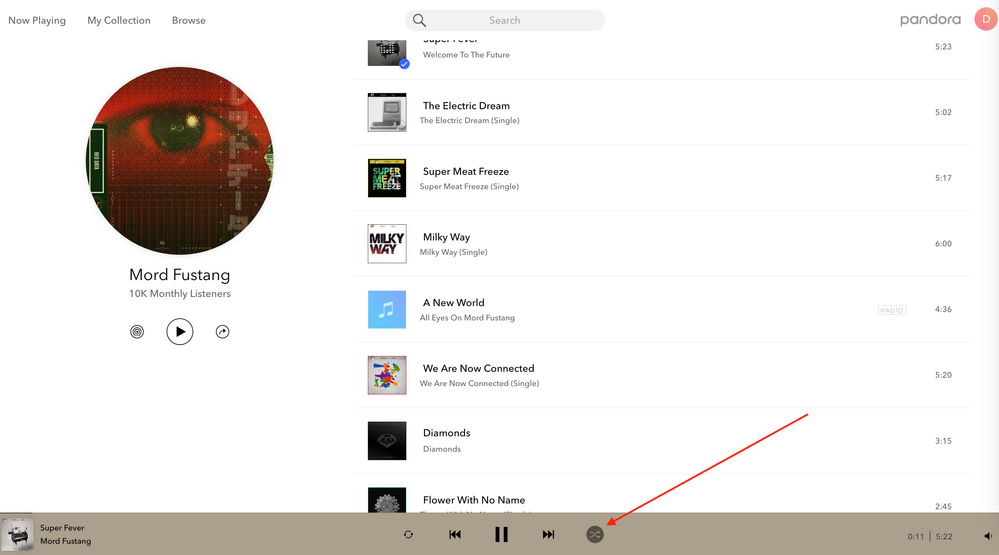Open the Now Playing tab
Image resolution: width=999 pixels, height=555 pixels.
point(37,20)
